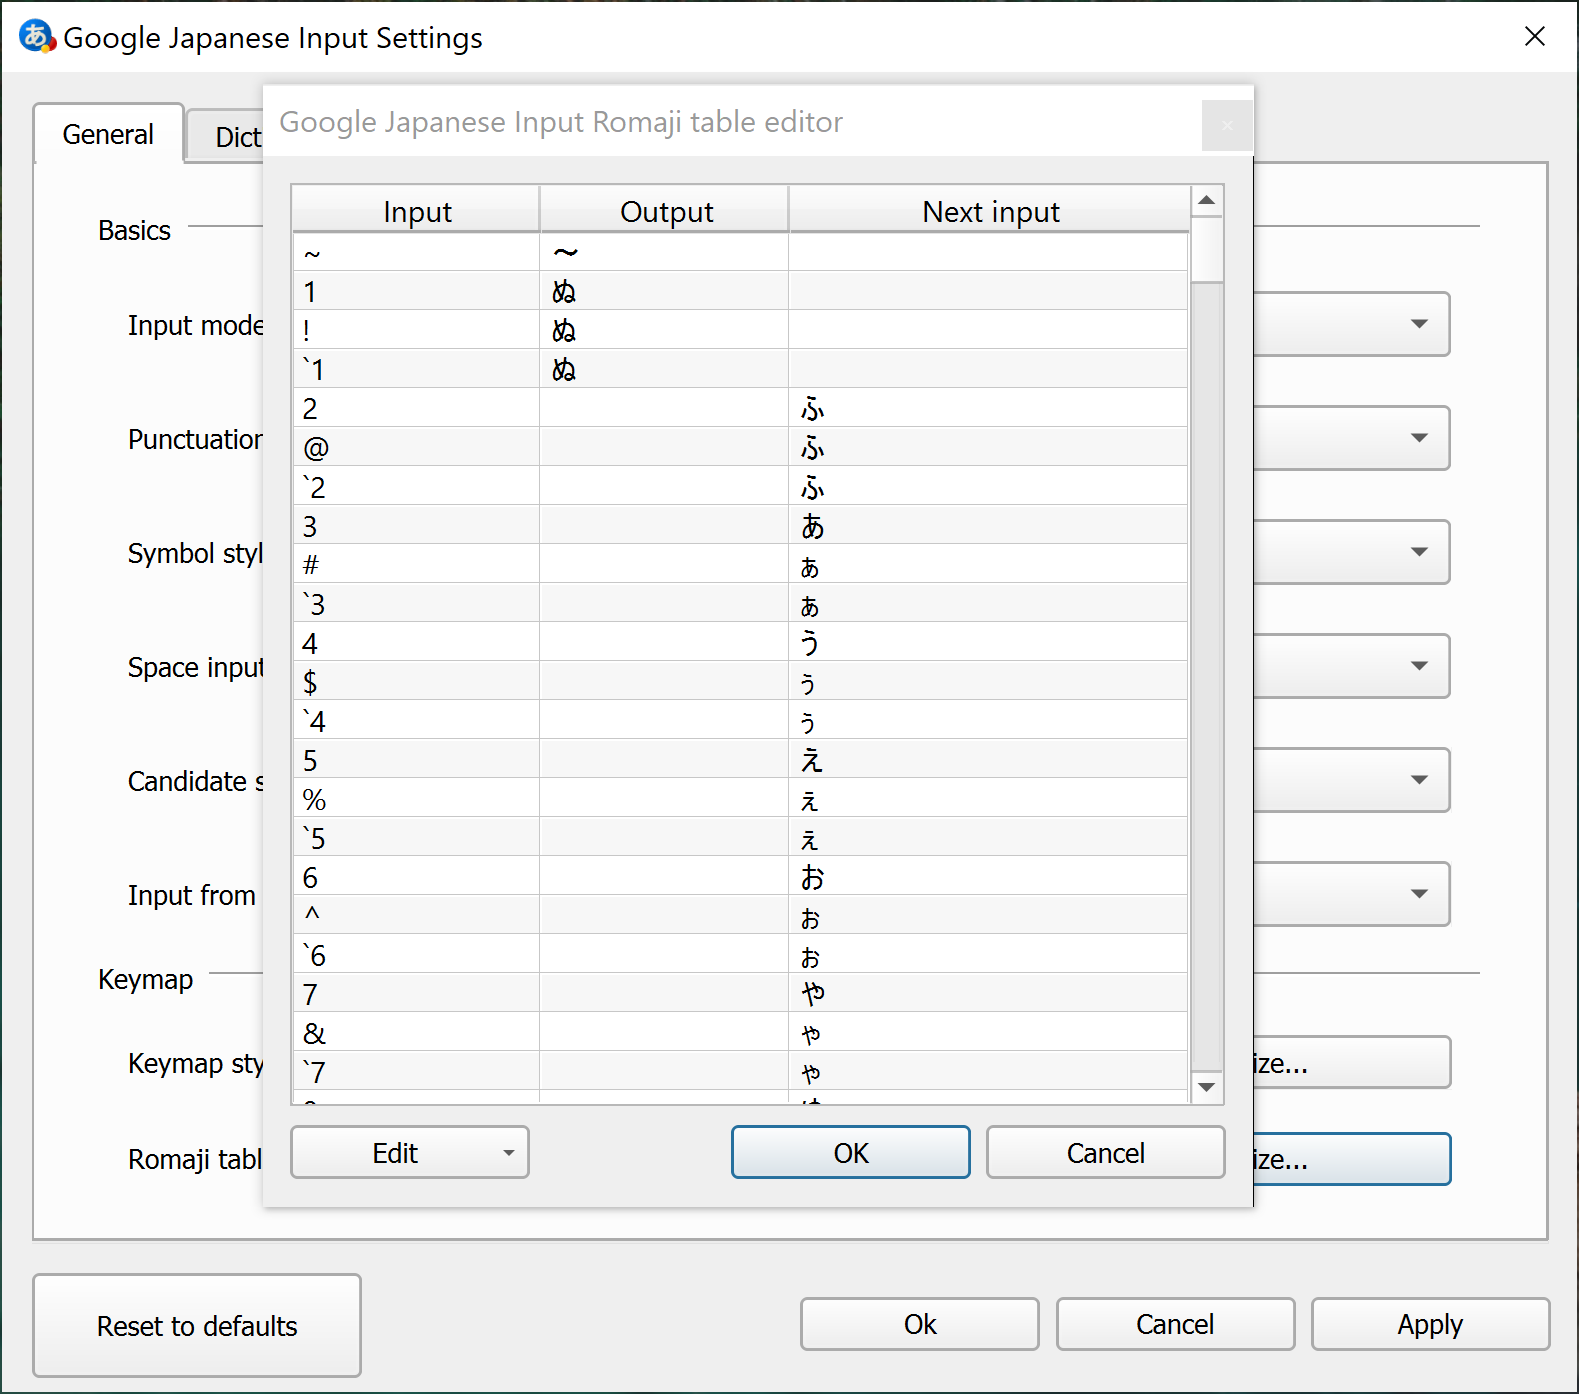Click the Input column header

(417, 211)
